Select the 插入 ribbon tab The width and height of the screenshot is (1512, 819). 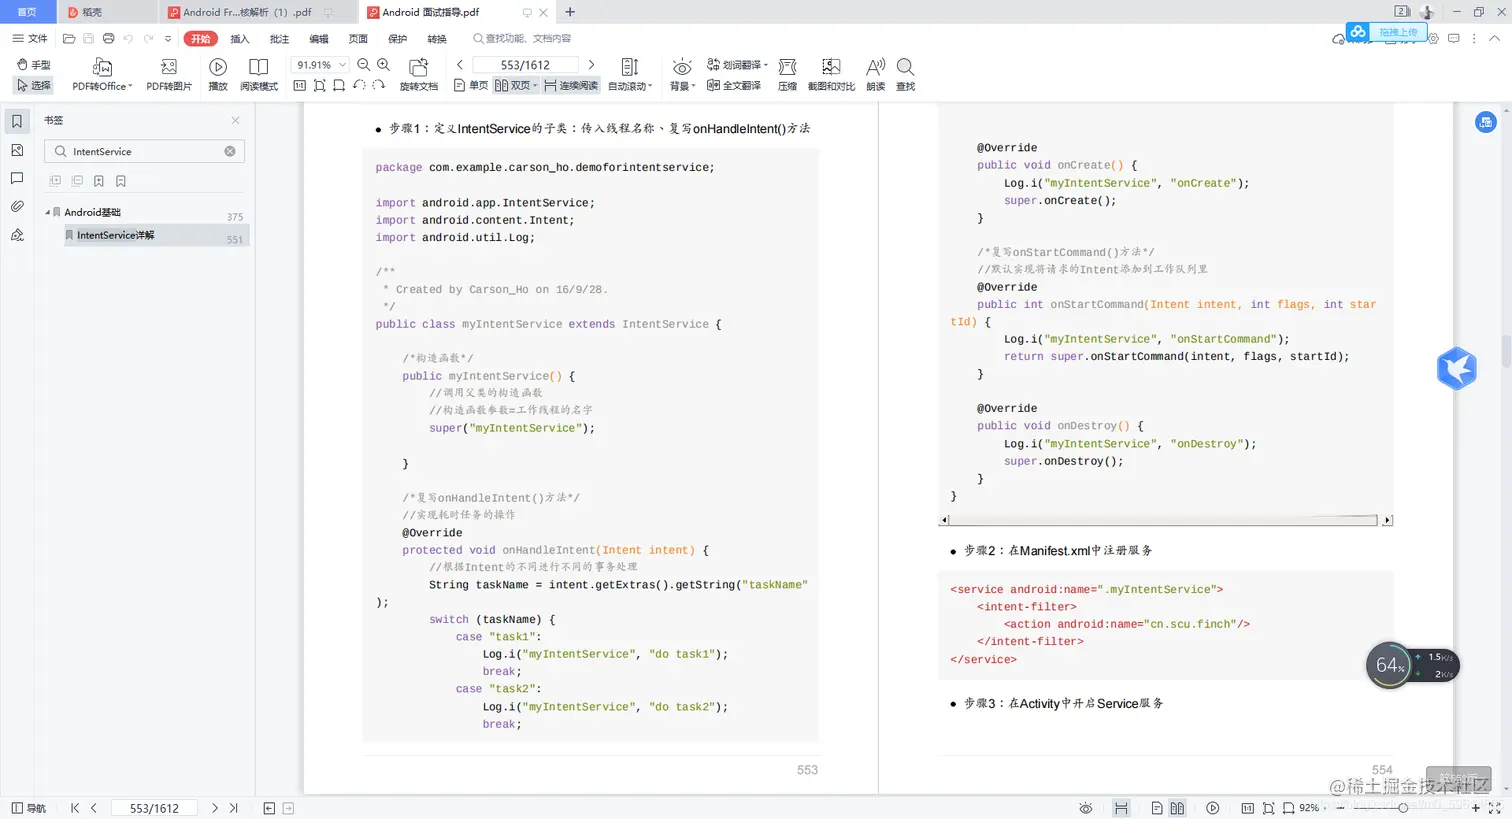tap(240, 39)
